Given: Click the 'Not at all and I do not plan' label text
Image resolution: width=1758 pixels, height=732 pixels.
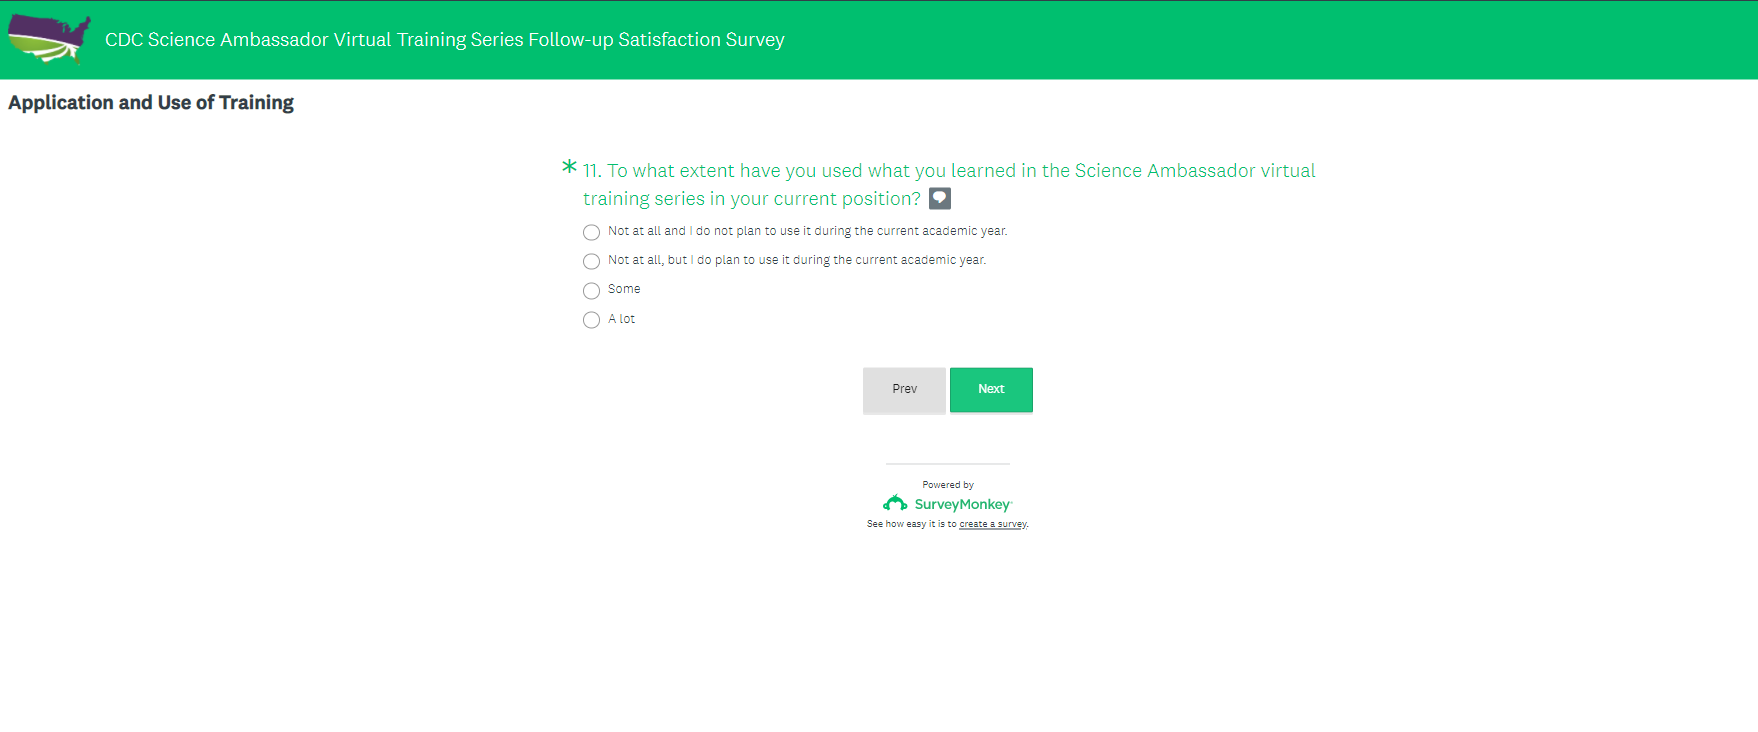Looking at the screenshot, I should tap(807, 231).
